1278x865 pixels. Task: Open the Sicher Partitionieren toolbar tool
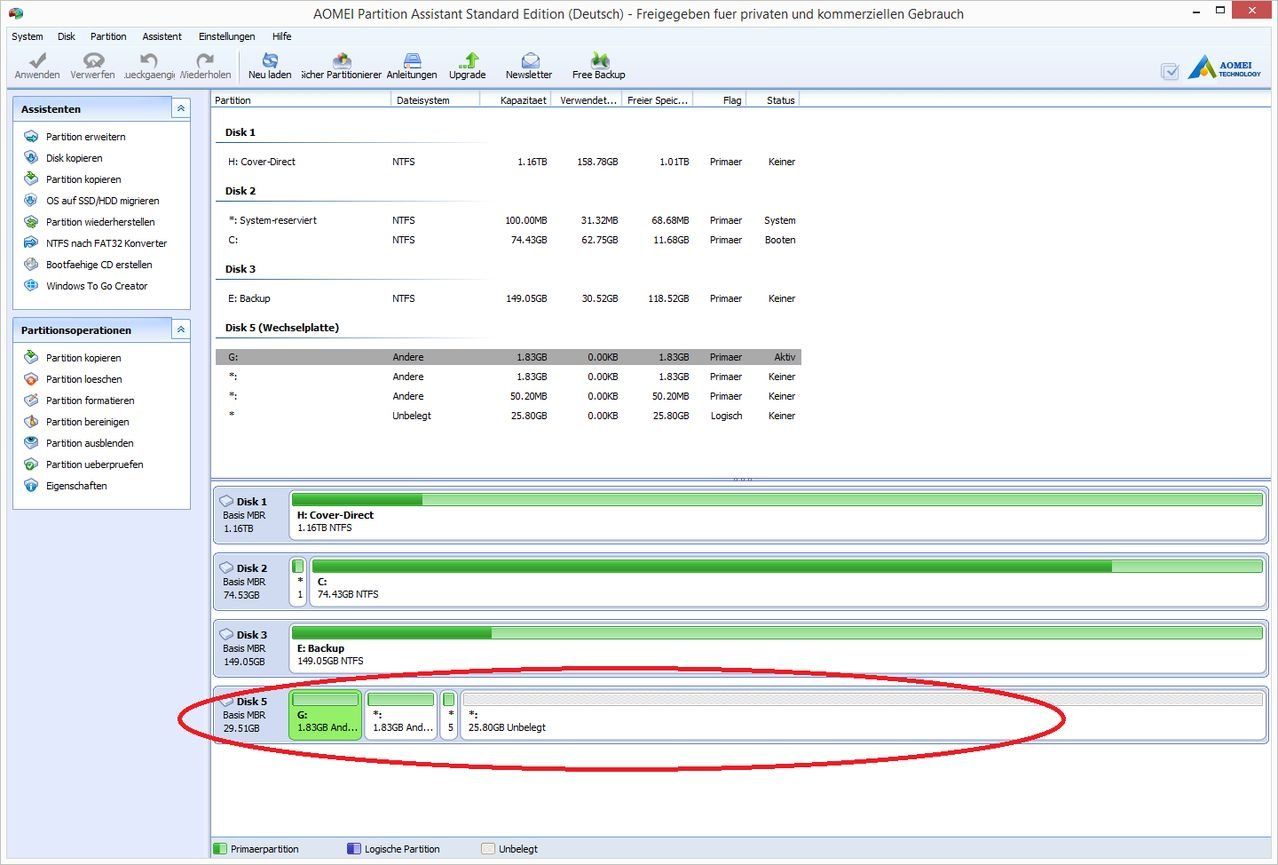point(341,67)
